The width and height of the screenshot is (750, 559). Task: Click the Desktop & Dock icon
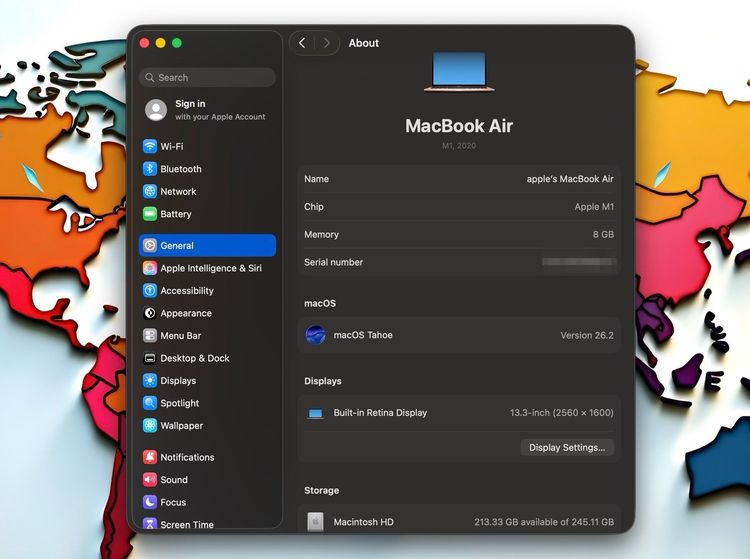[150, 358]
